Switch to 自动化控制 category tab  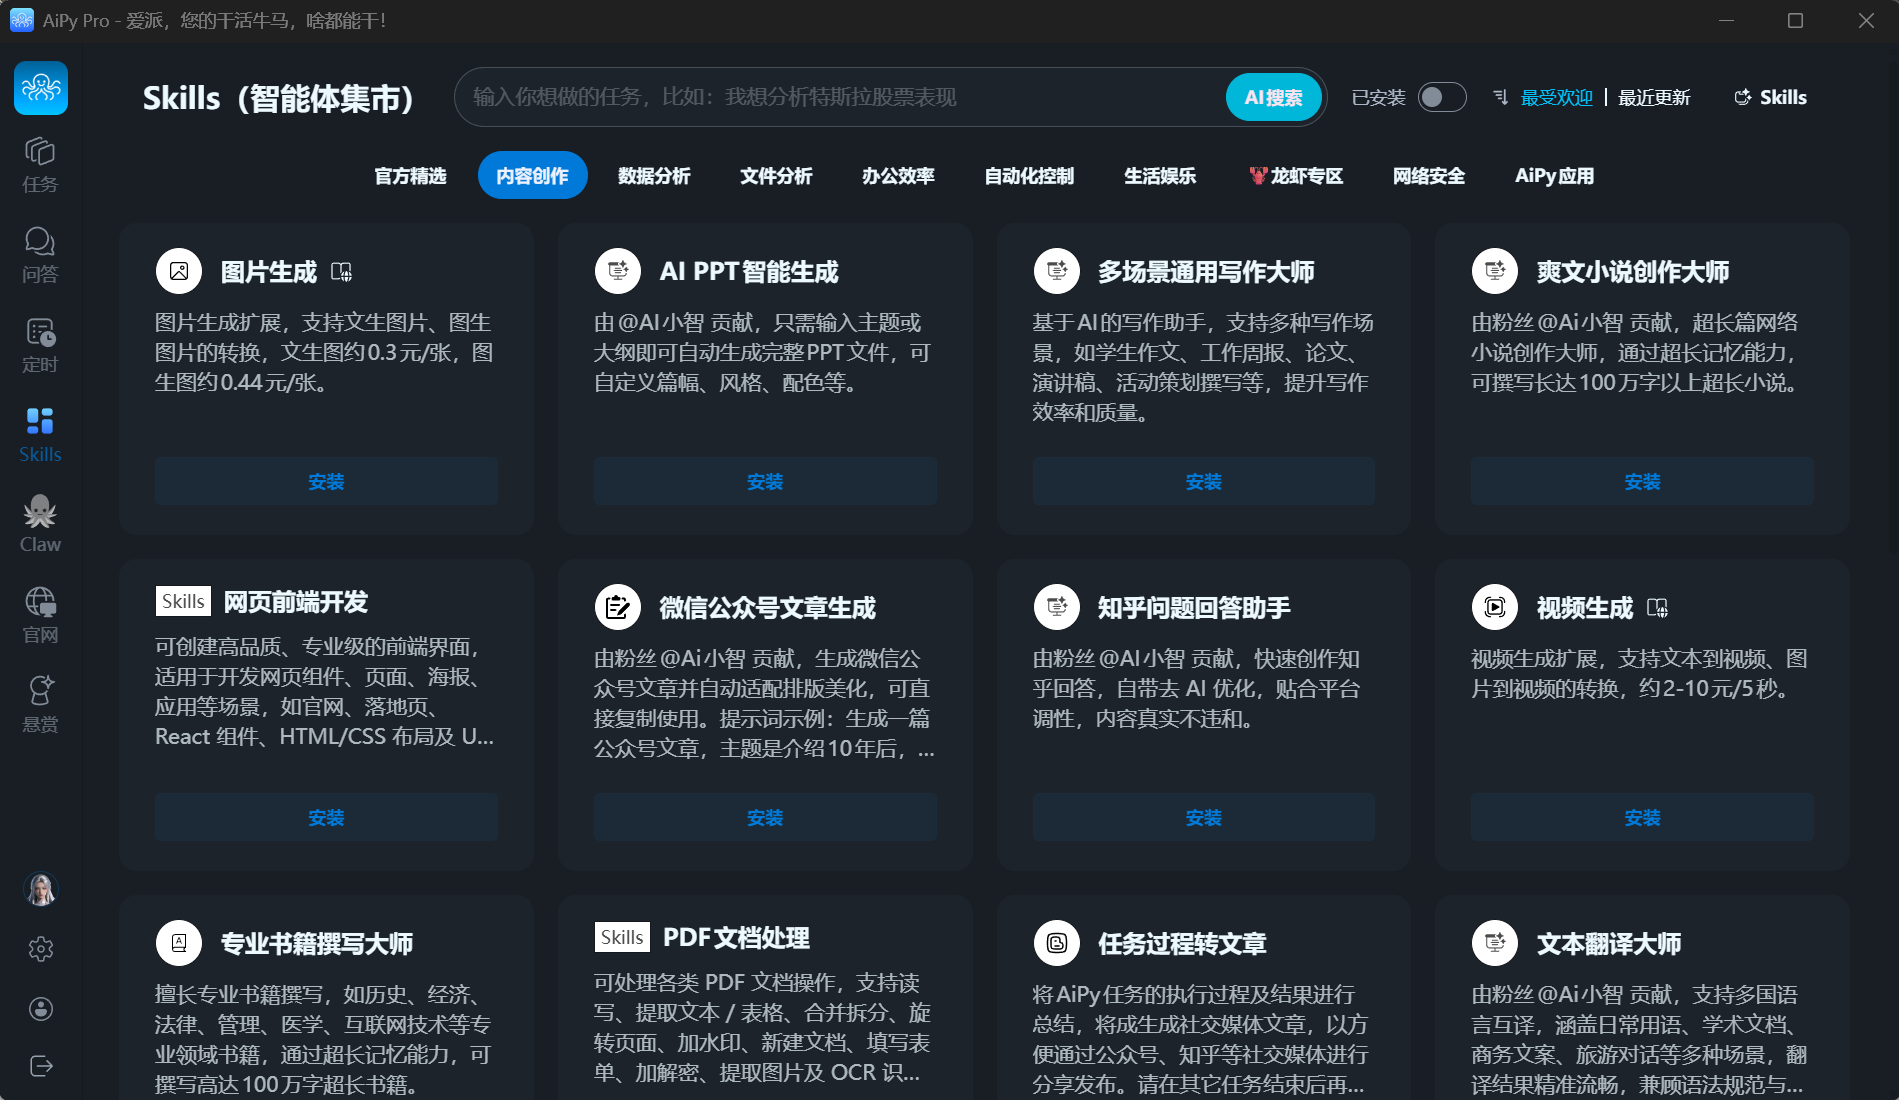[1029, 176]
